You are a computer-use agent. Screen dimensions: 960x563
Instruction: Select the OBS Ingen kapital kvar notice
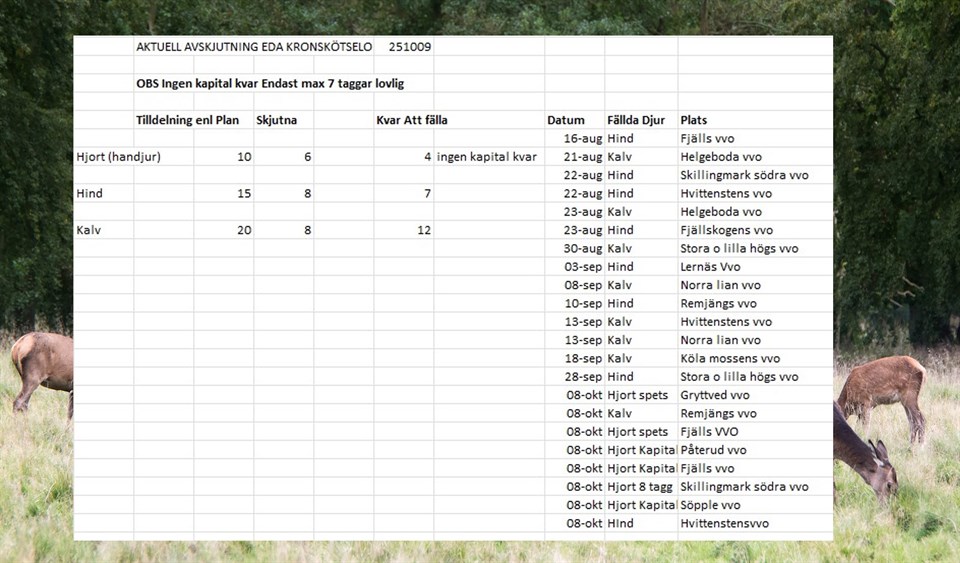coord(270,84)
